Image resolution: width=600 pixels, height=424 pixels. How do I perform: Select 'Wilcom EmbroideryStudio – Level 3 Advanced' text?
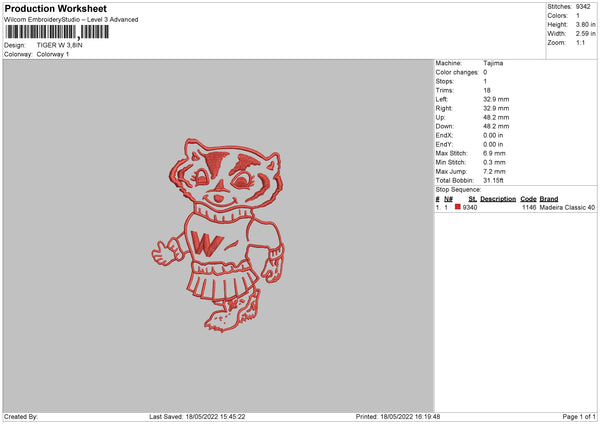[x=71, y=20]
